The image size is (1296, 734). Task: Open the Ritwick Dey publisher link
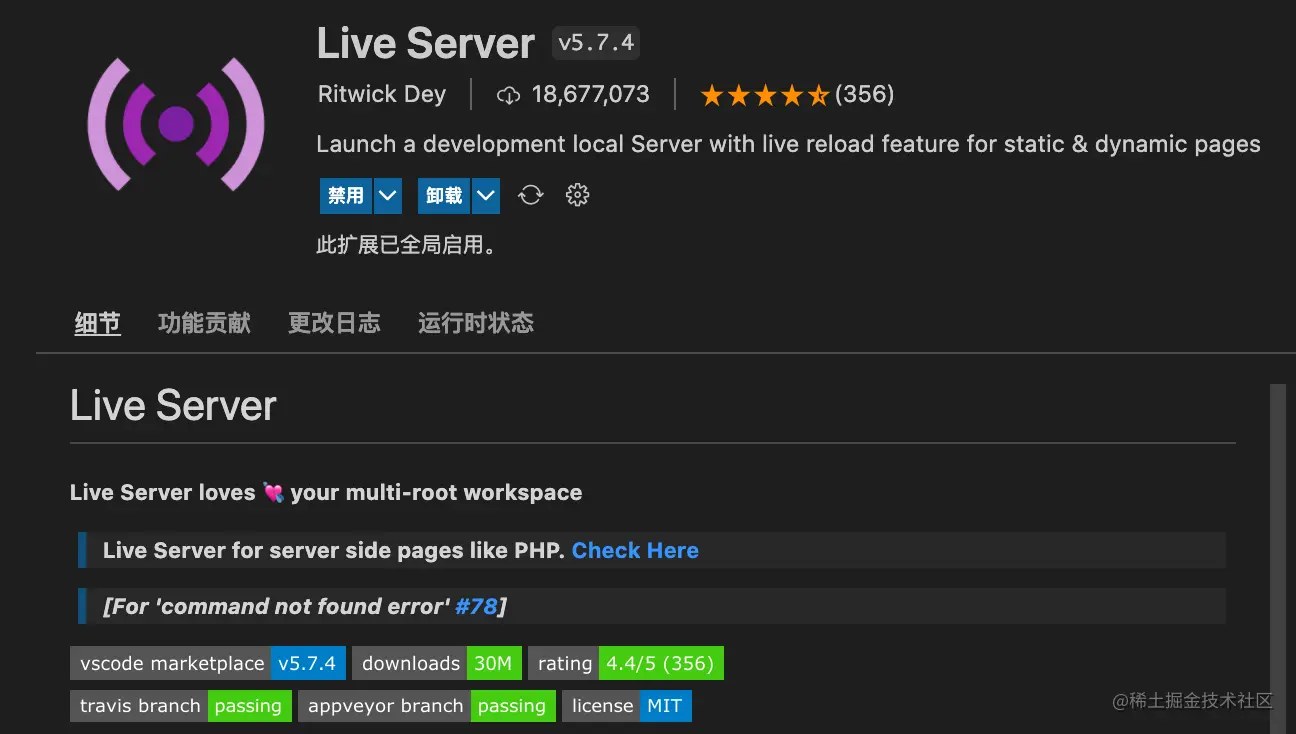pyautogui.click(x=382, y=95)
